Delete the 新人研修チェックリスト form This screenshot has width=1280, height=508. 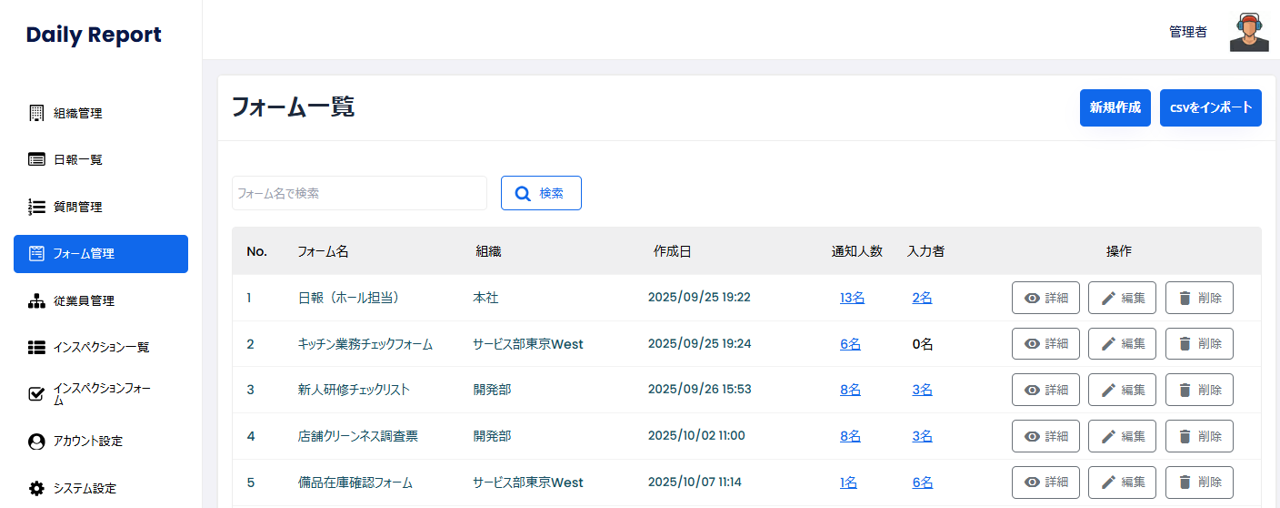pyautogui.click(x=1198, y=390)
